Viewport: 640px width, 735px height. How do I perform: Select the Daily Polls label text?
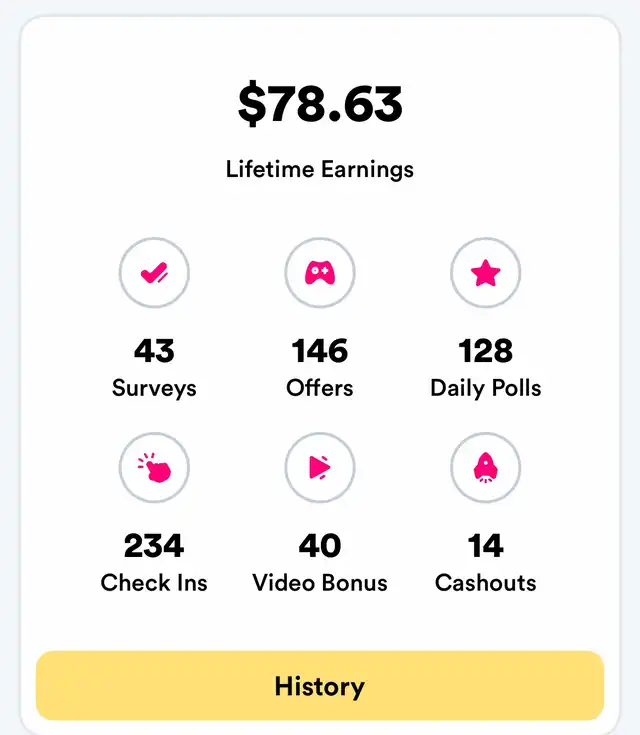coord(486,388)
